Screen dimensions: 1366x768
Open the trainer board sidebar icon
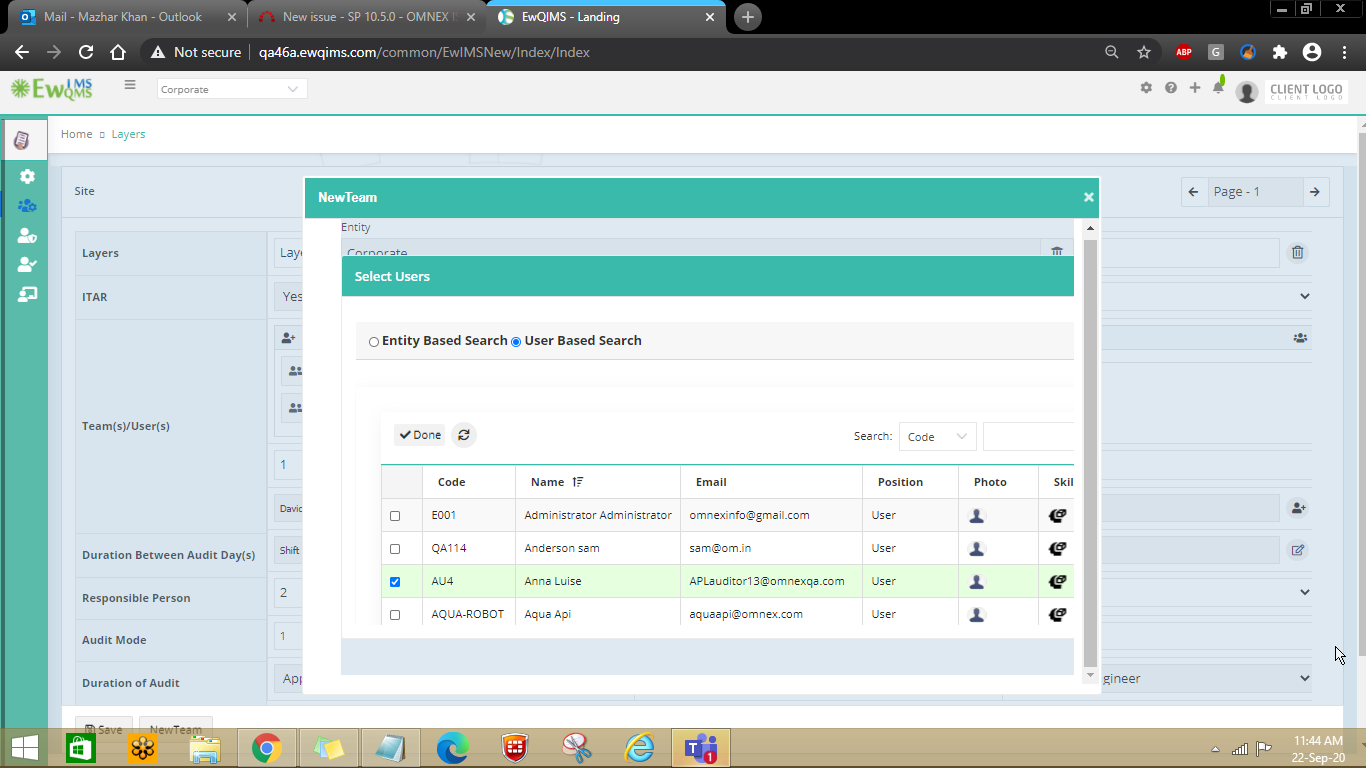pos(27,294)
